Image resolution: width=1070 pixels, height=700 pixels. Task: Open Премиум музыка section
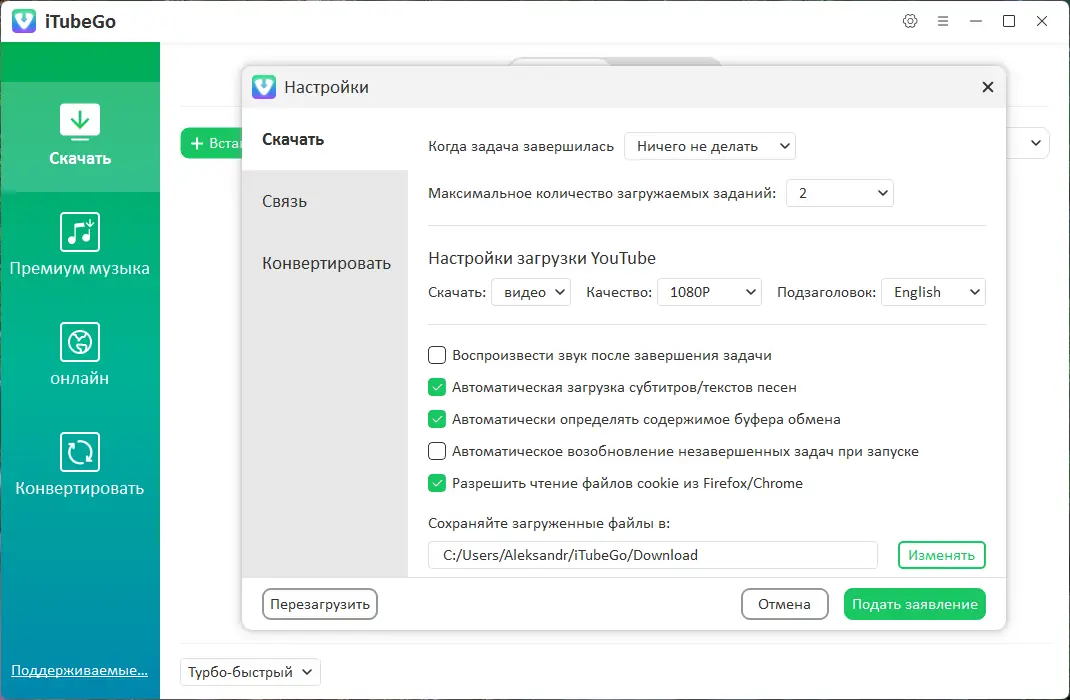(79, 230)
